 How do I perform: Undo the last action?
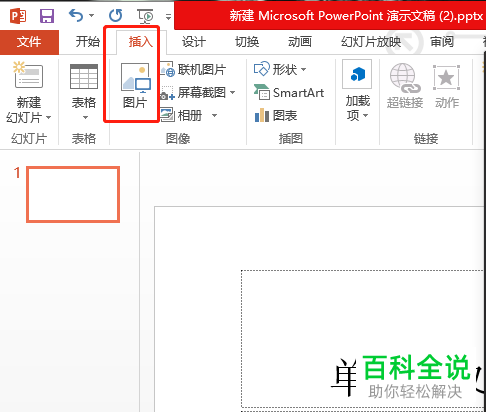tap(76, 15)
